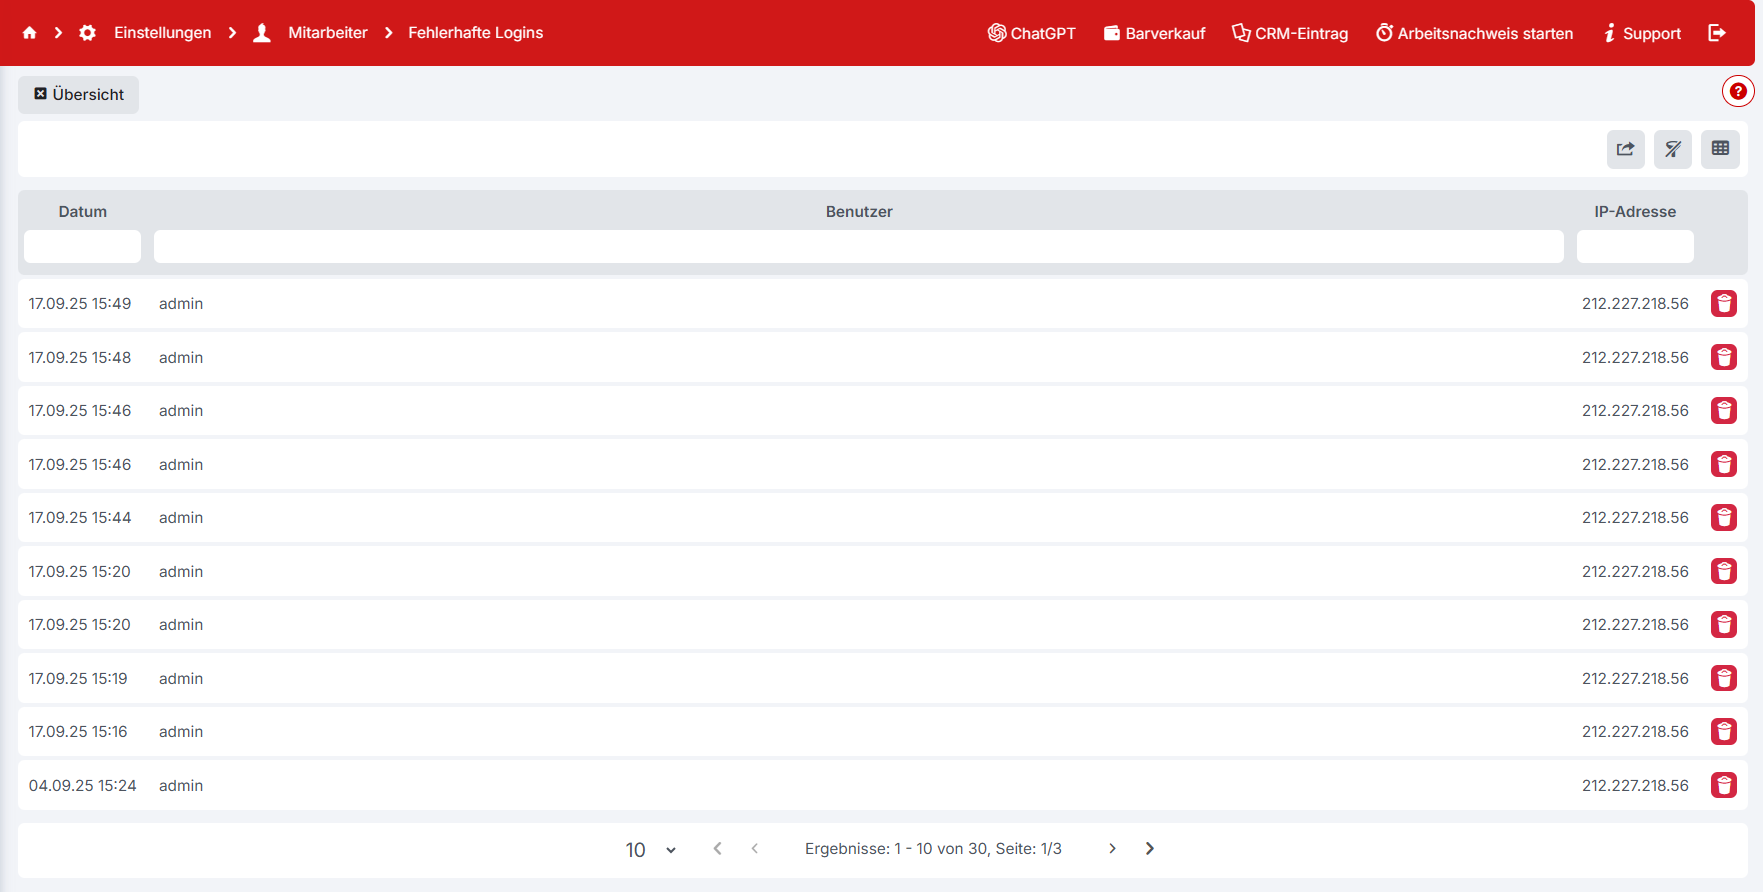Open the help question mark icon
Screen dimensions: 1763x892
coord(1738,91)
